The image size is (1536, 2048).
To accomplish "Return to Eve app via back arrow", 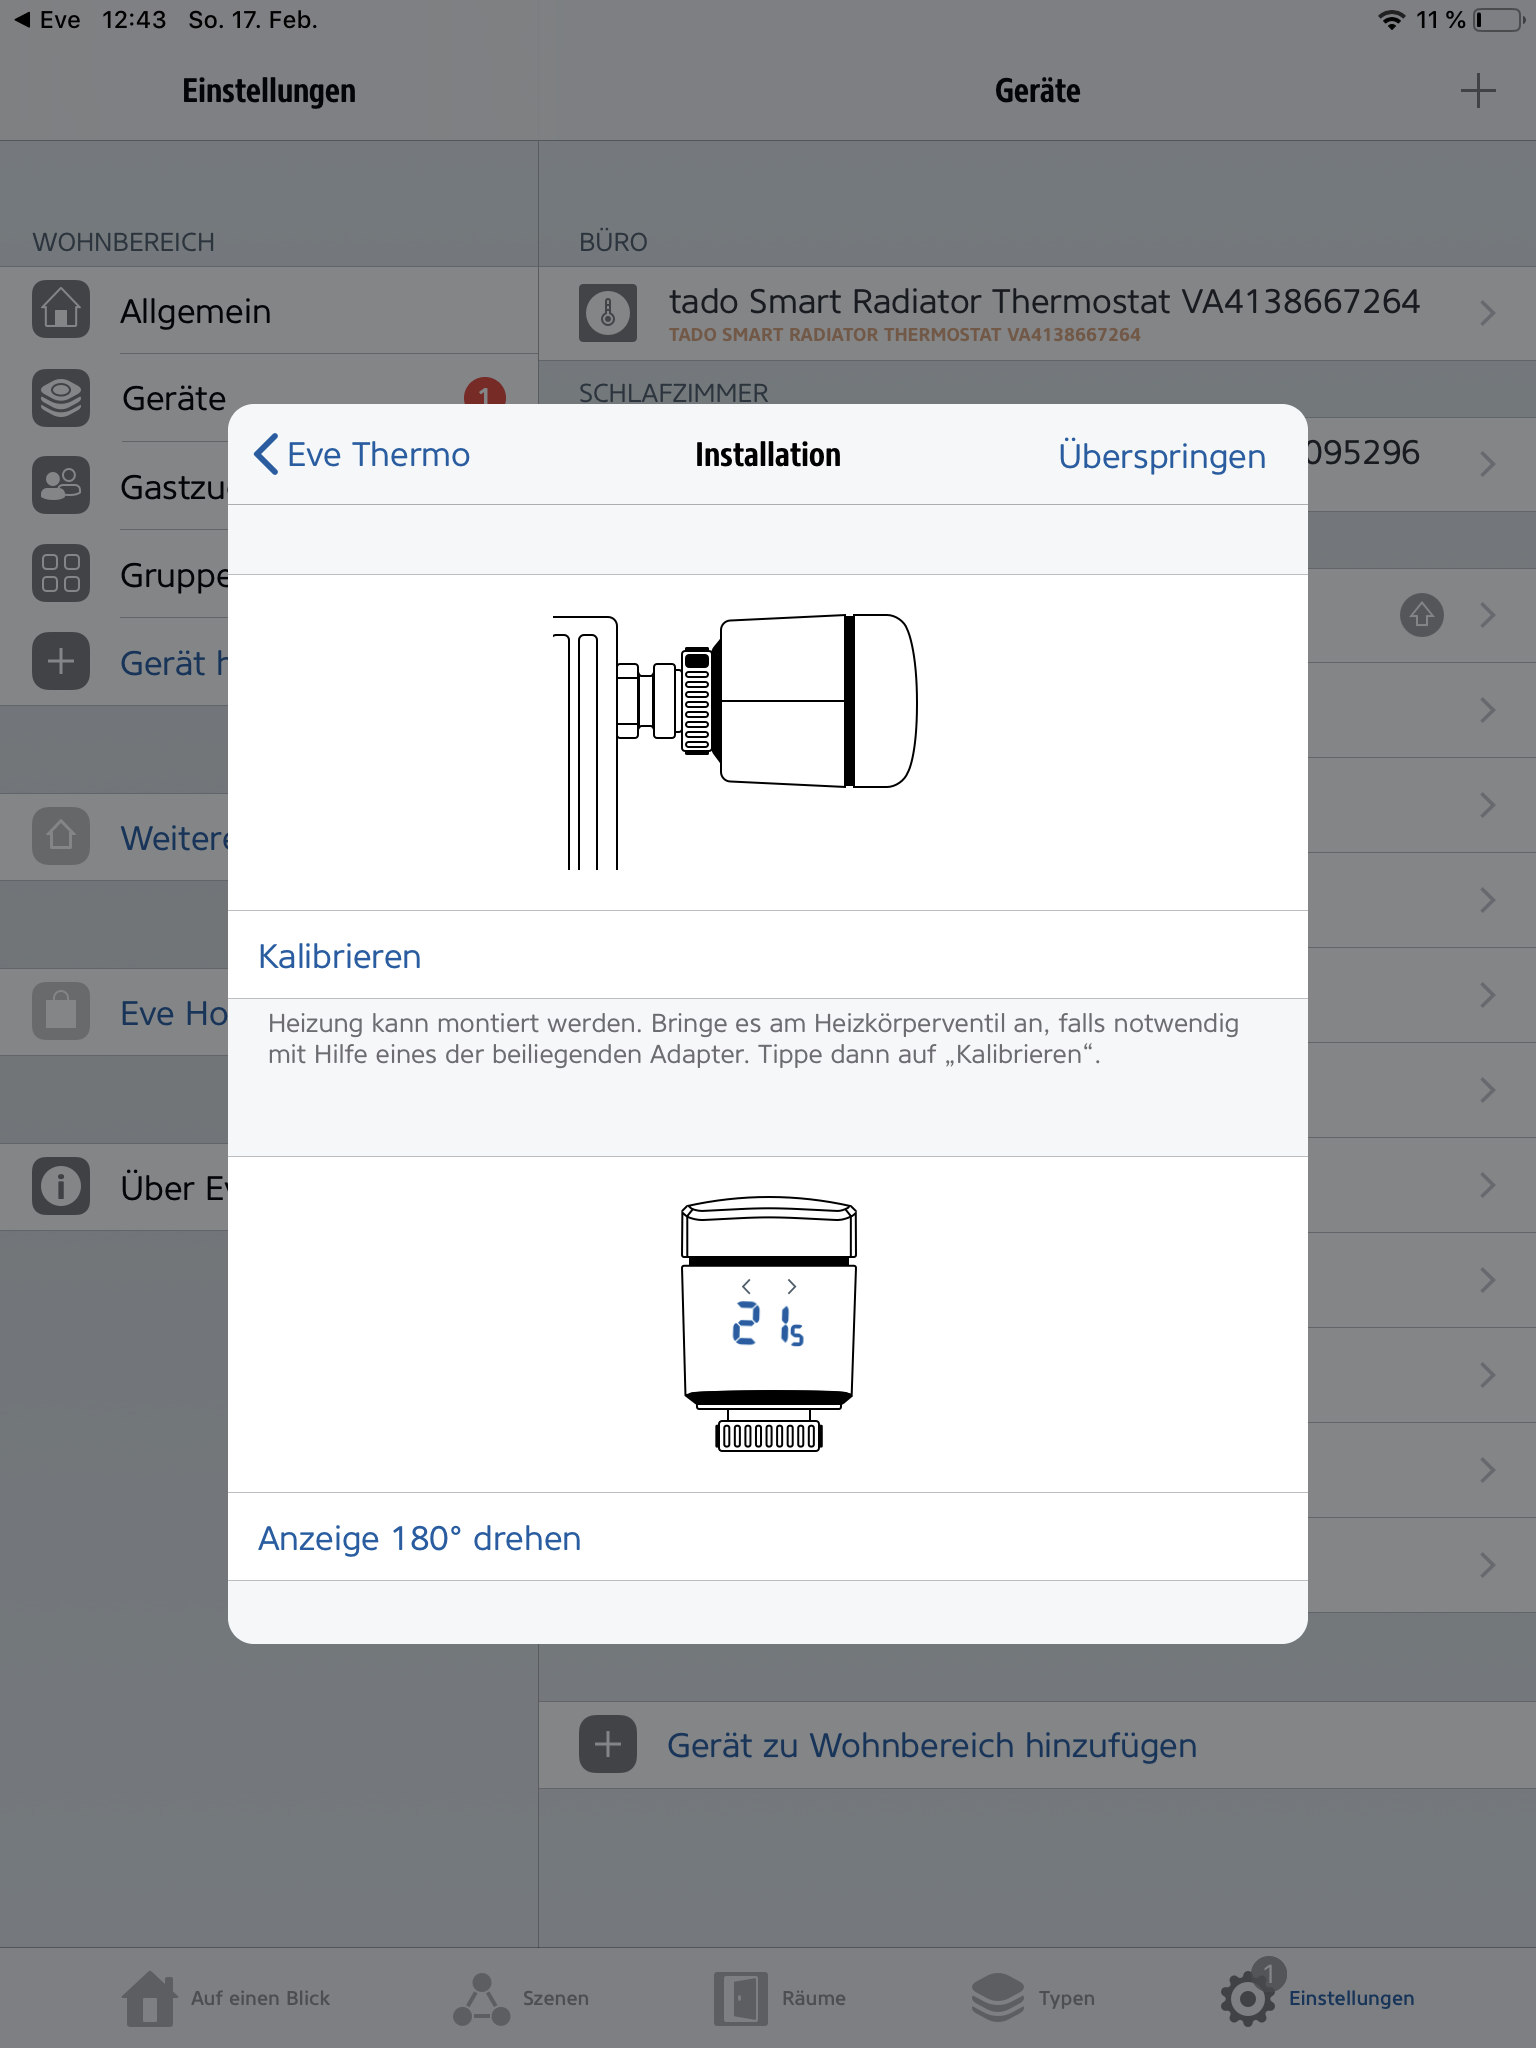I will (x=48, y=20).
